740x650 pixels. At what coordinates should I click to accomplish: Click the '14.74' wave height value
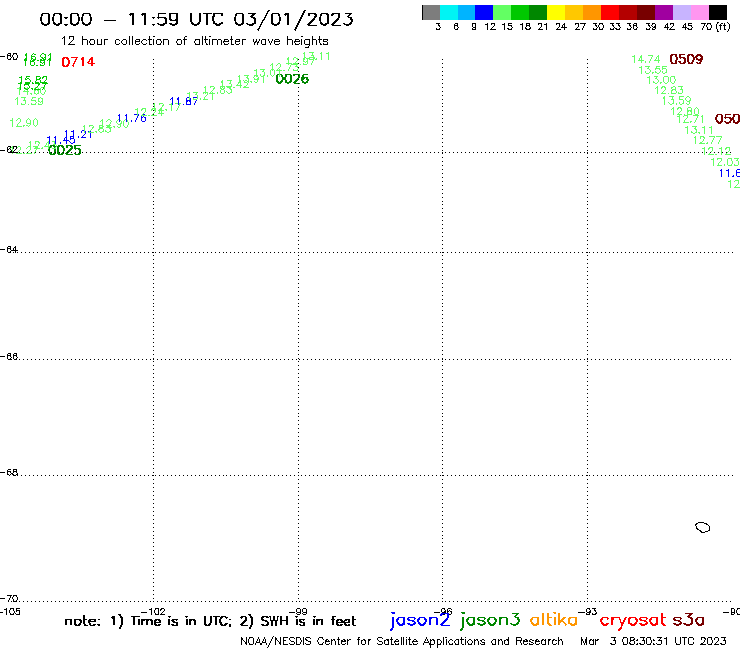646,59
